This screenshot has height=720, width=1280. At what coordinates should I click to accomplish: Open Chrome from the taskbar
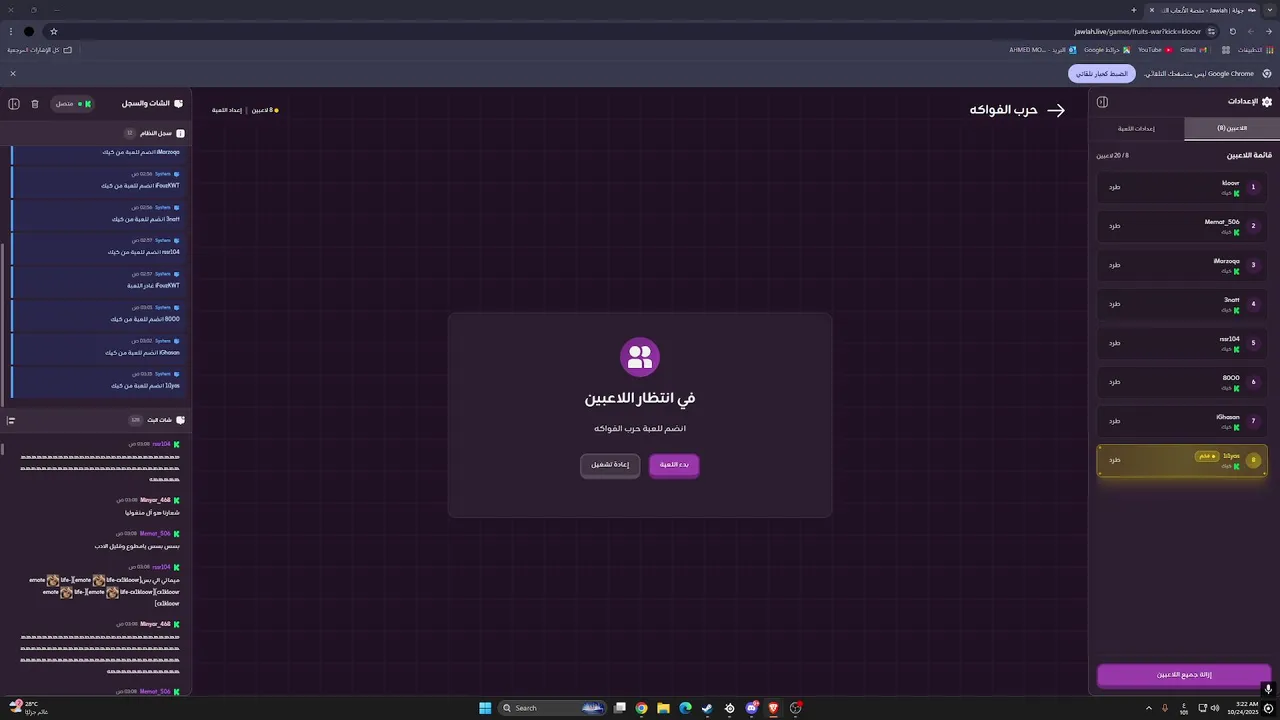point(641,708)
